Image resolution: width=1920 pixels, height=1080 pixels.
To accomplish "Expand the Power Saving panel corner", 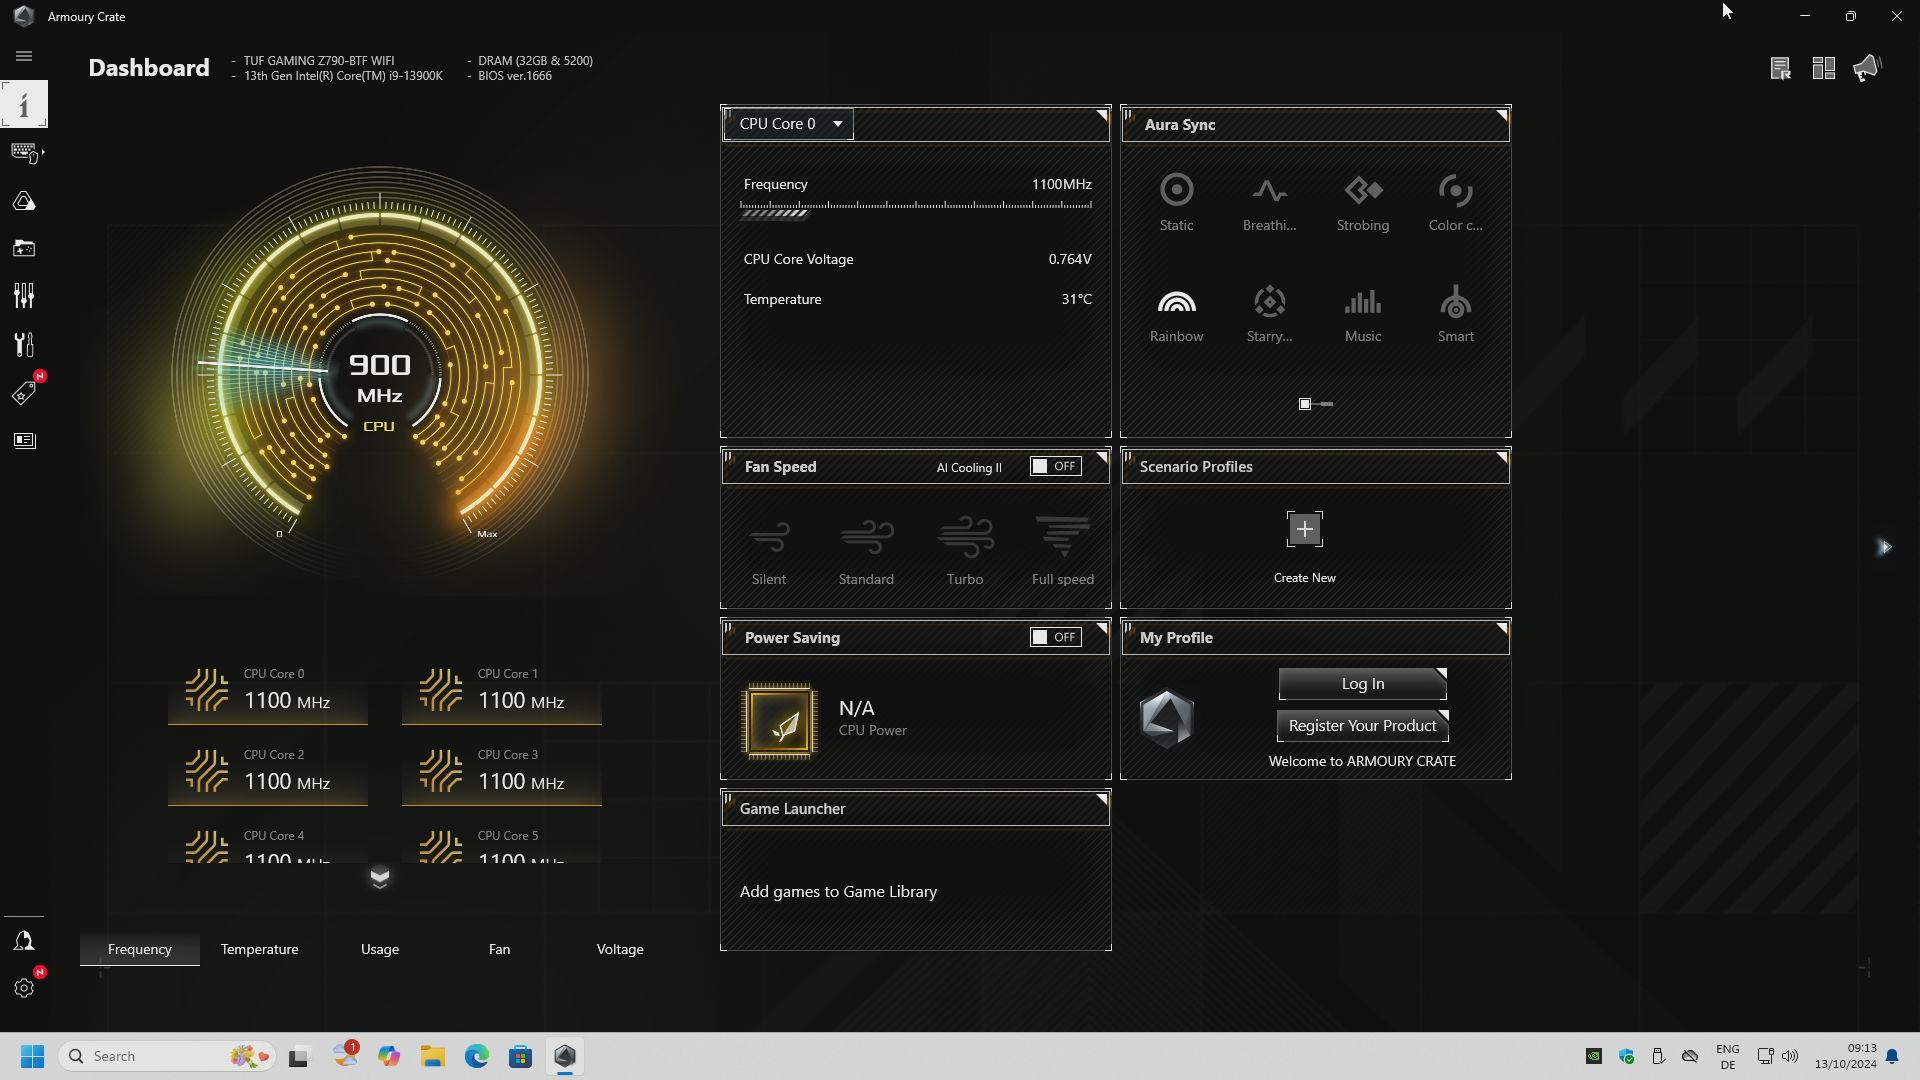I will [1101, 628].
